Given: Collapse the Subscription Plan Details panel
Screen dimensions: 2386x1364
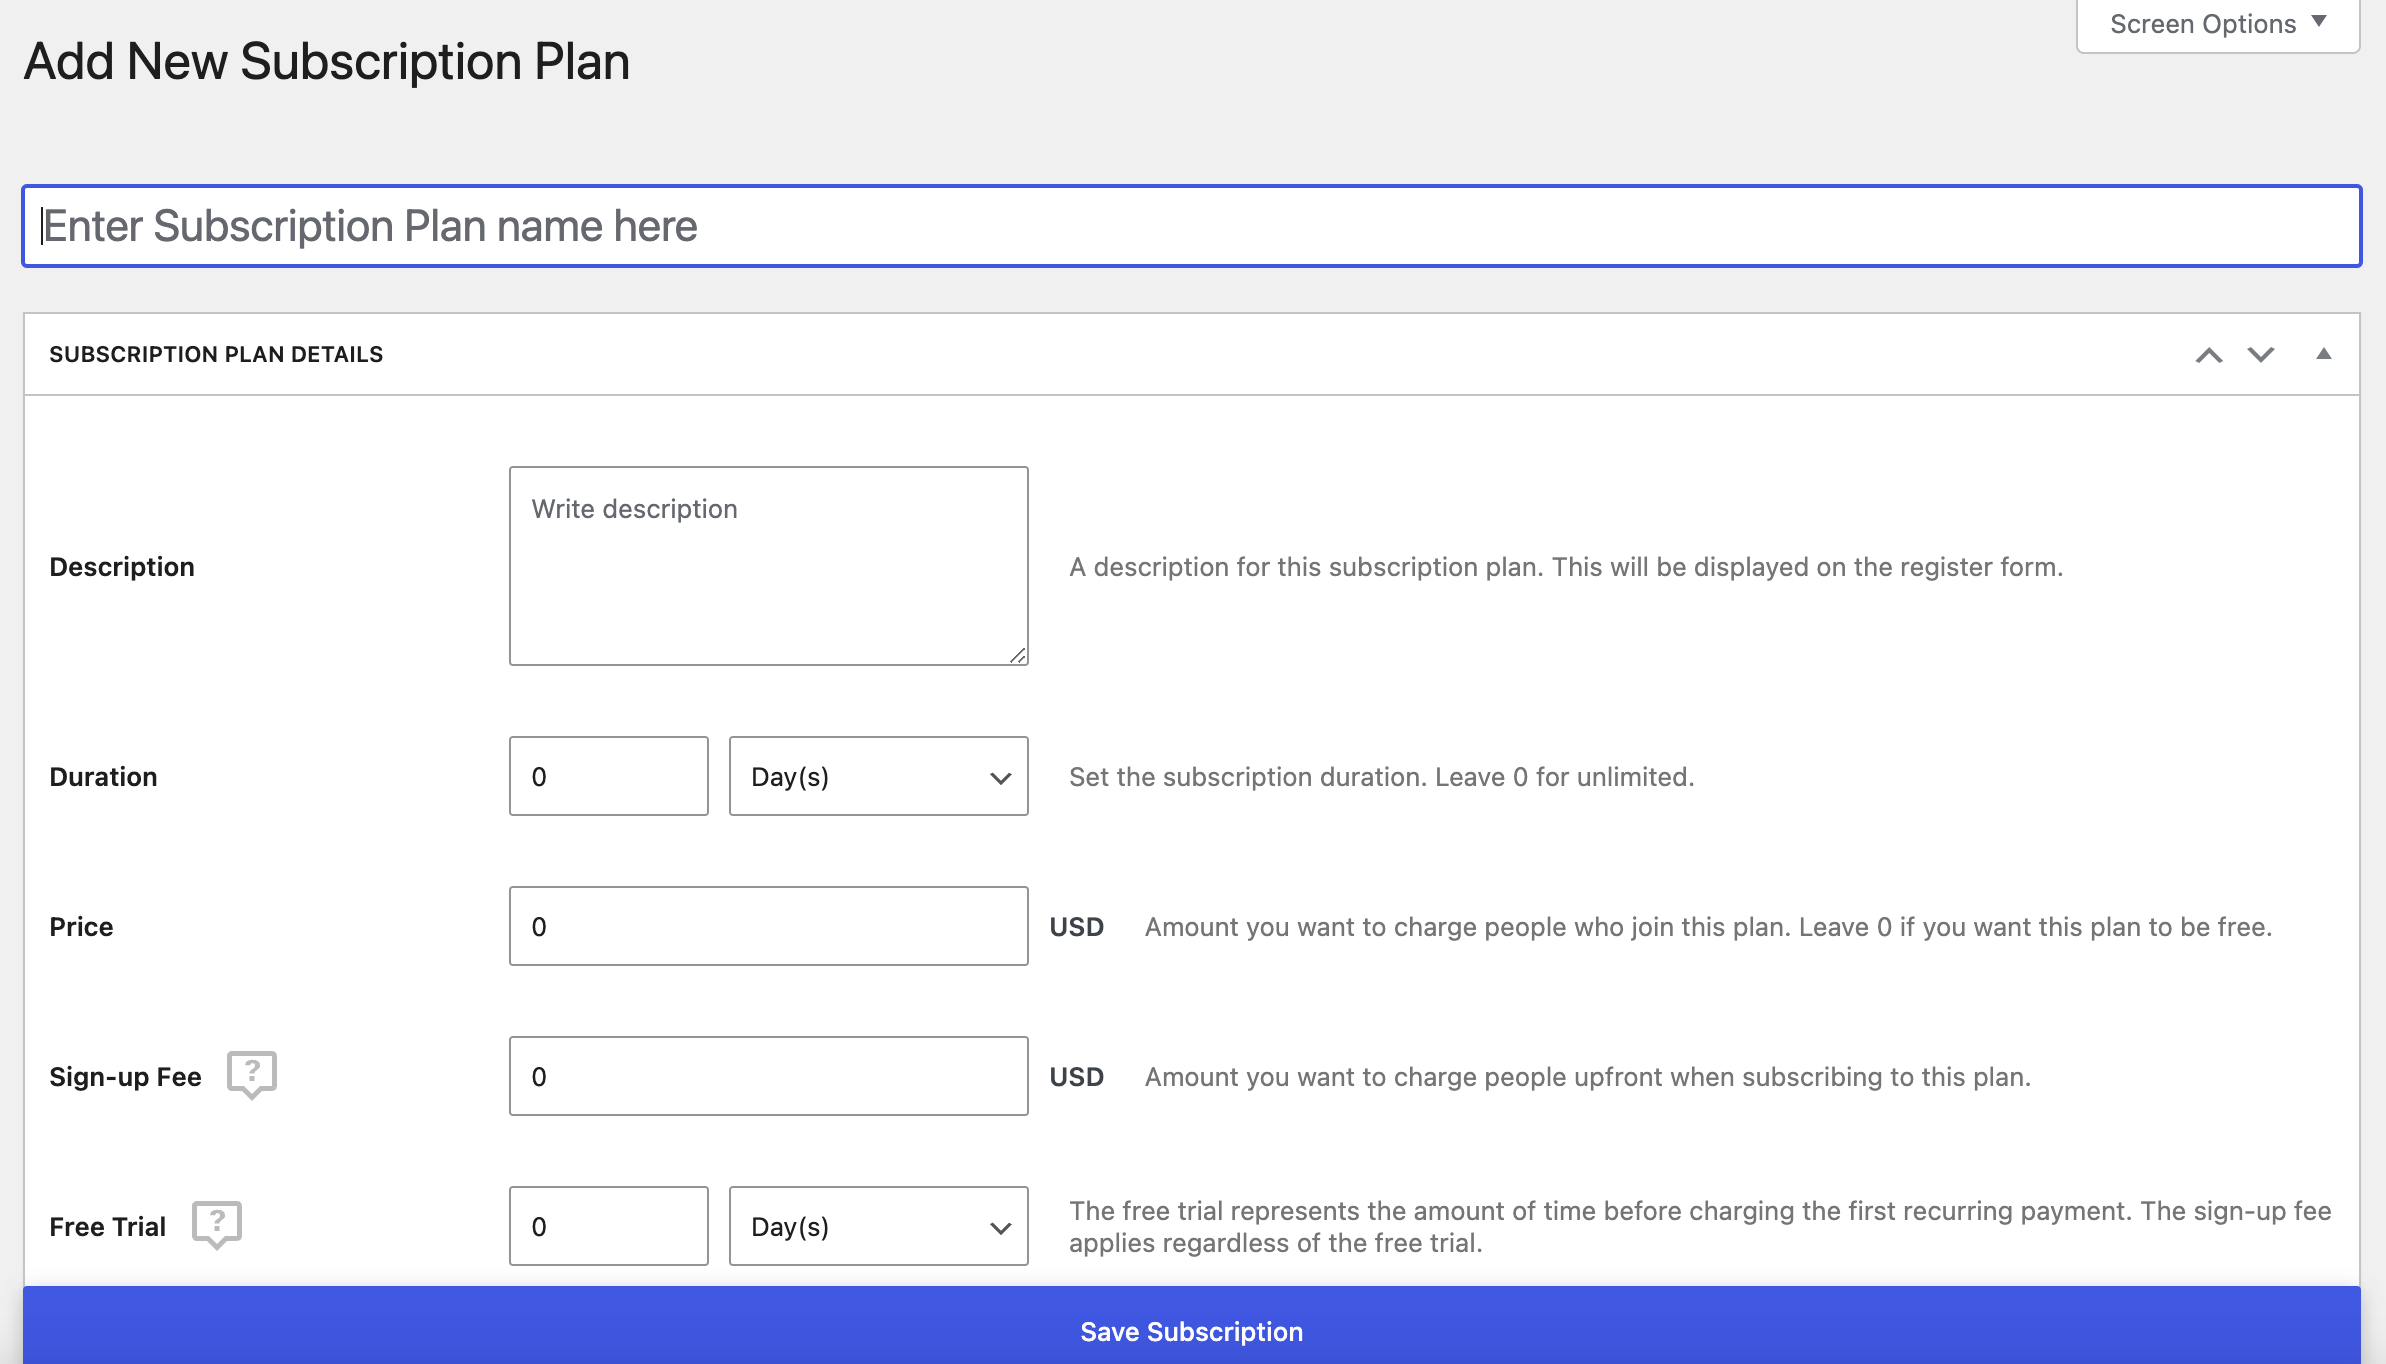Looking at the screenshot, I should click(x=2323, y=354).
